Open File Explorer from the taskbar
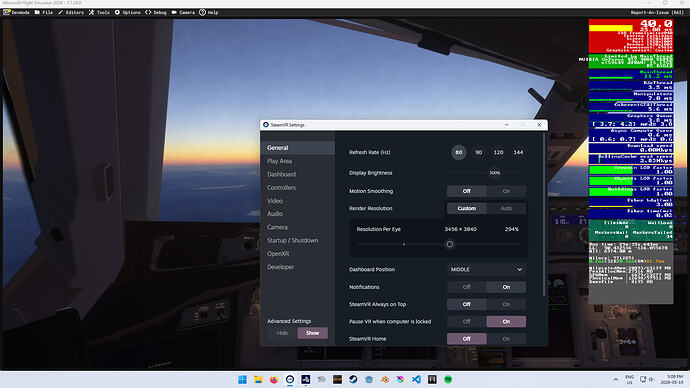 pyautogui.click(x=258, y=380)
